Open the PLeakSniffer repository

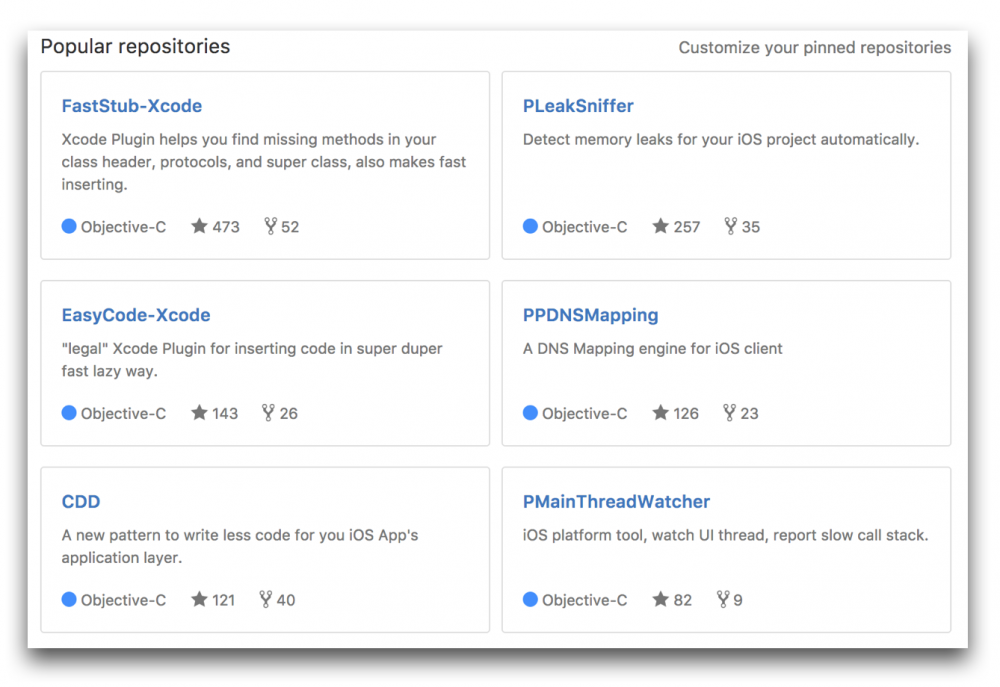point(578,106)
